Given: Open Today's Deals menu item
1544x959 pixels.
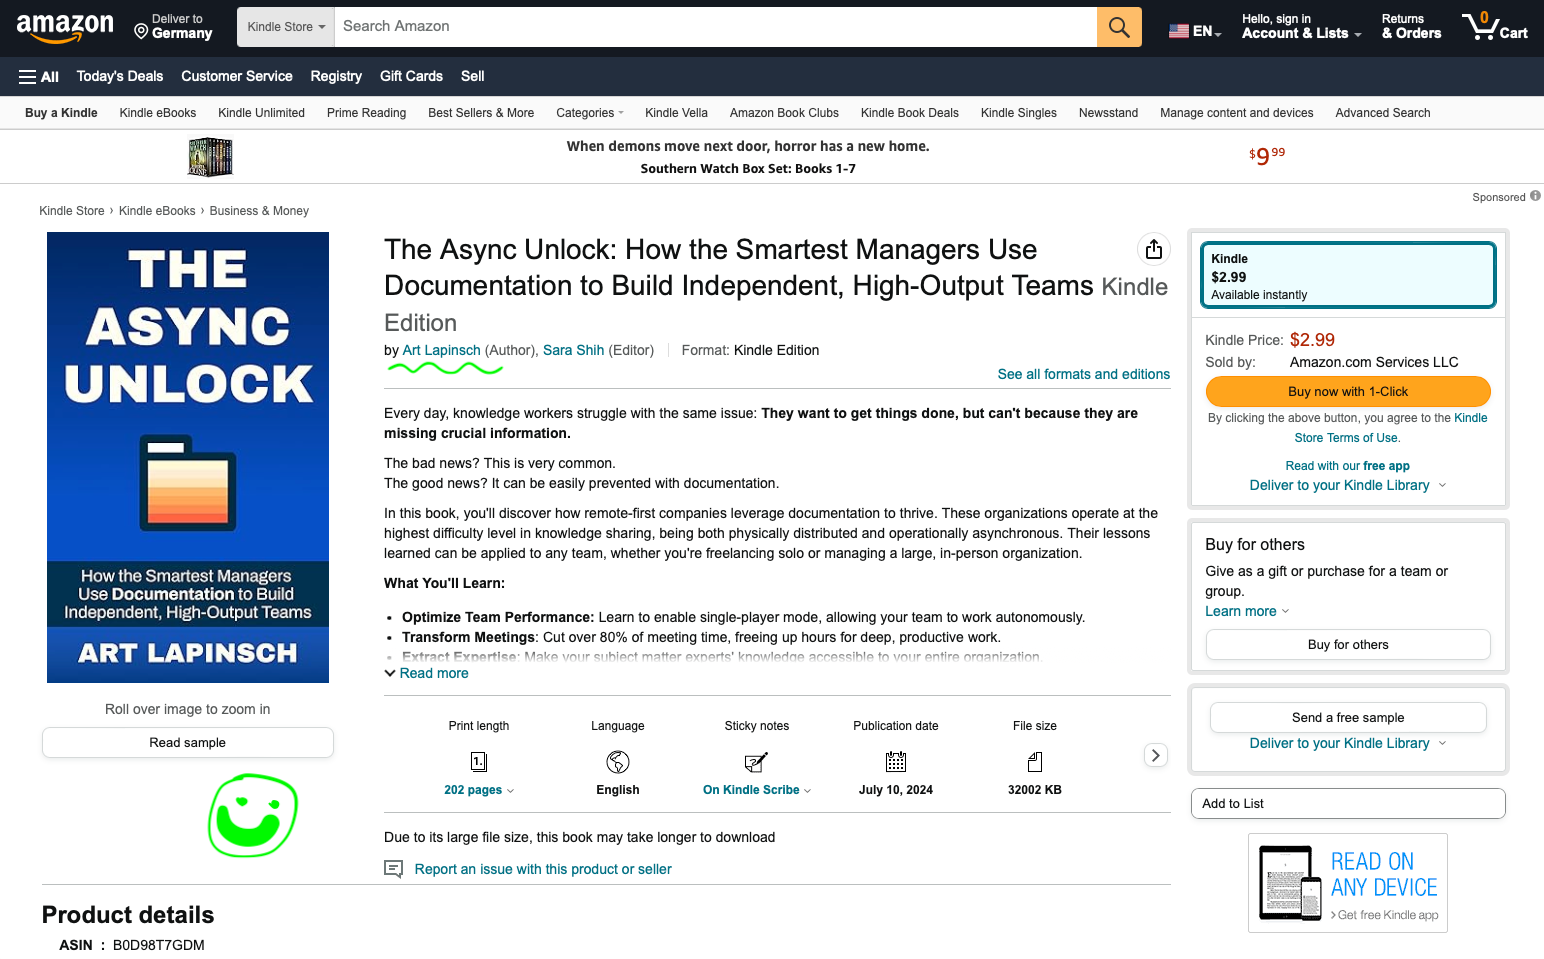Looking at the screenshot, I should pos(120,76).
